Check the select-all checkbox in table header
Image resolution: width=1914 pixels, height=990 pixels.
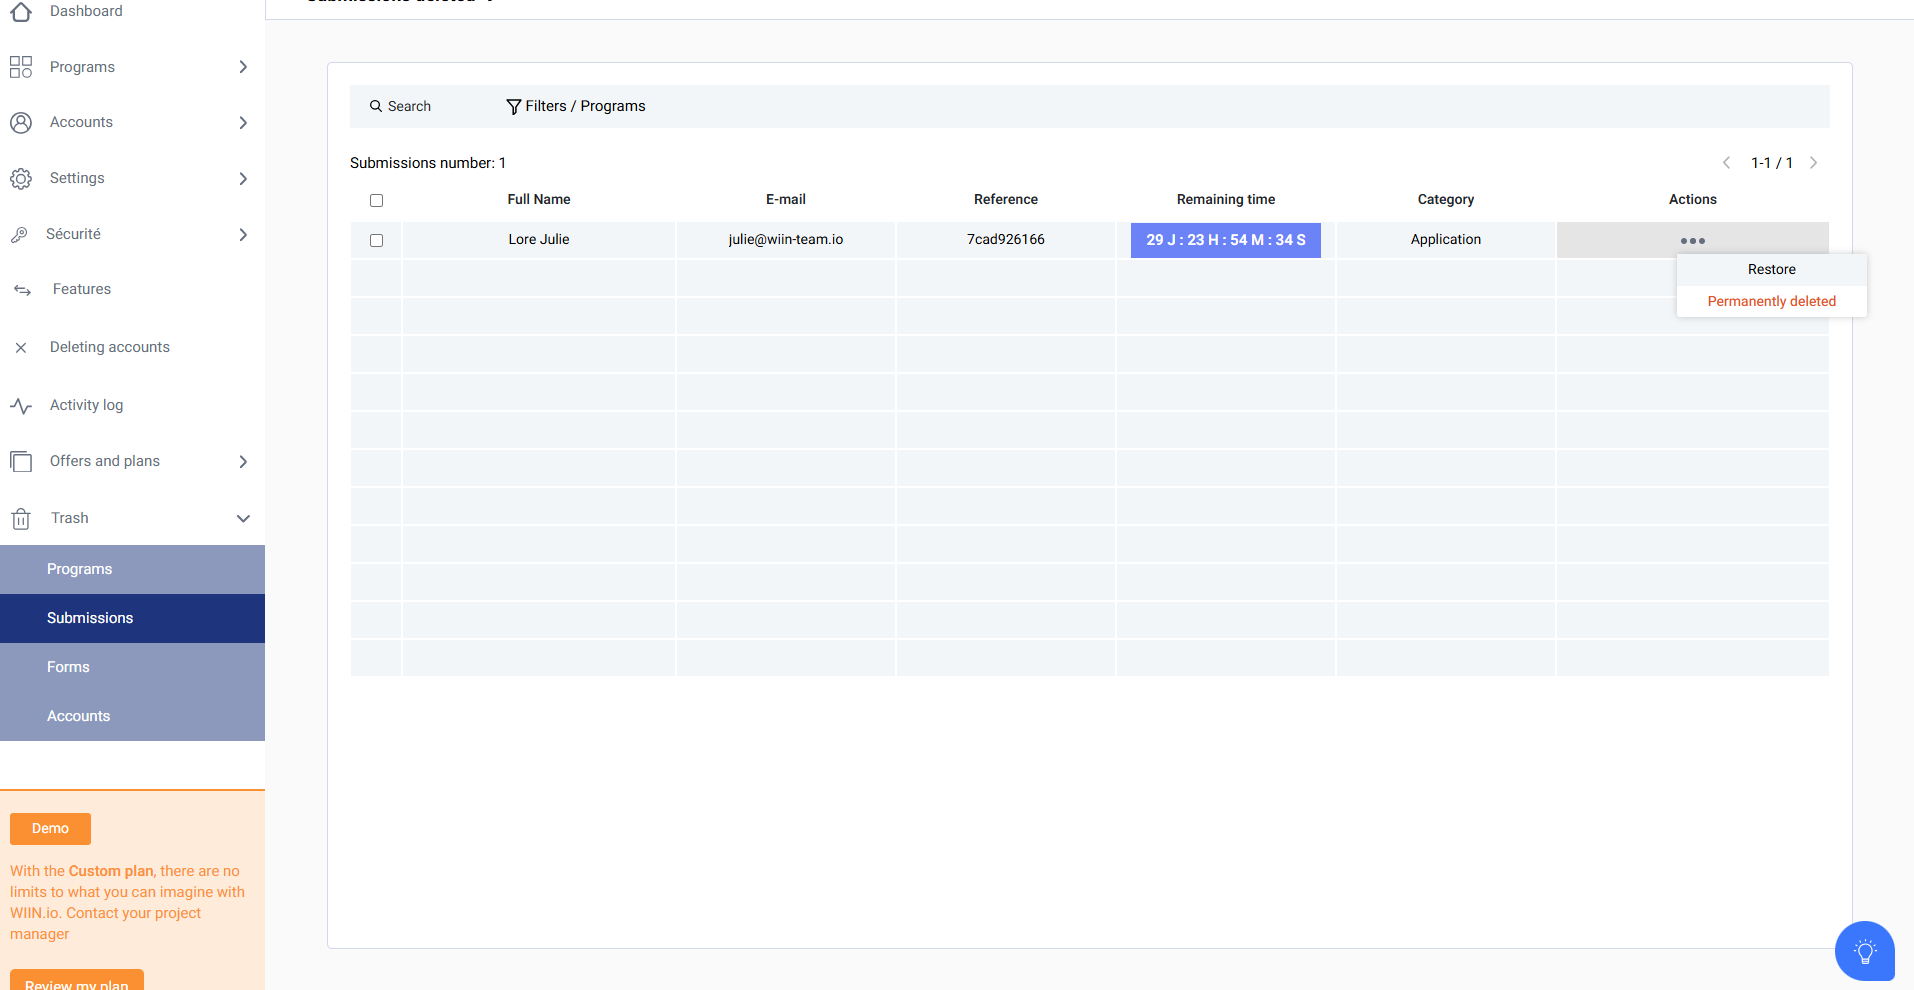pos(376,201)
